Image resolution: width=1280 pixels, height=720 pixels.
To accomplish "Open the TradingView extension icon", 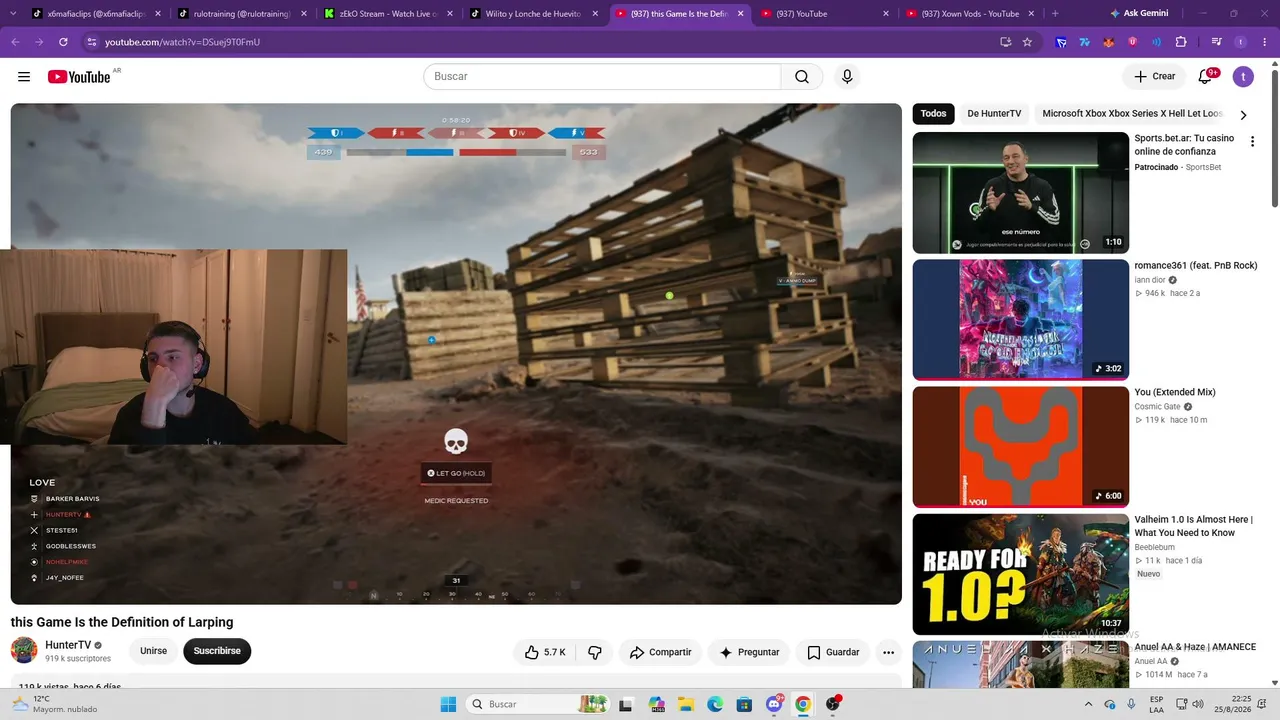I will pyautogui.click(x=1084, y=42).
